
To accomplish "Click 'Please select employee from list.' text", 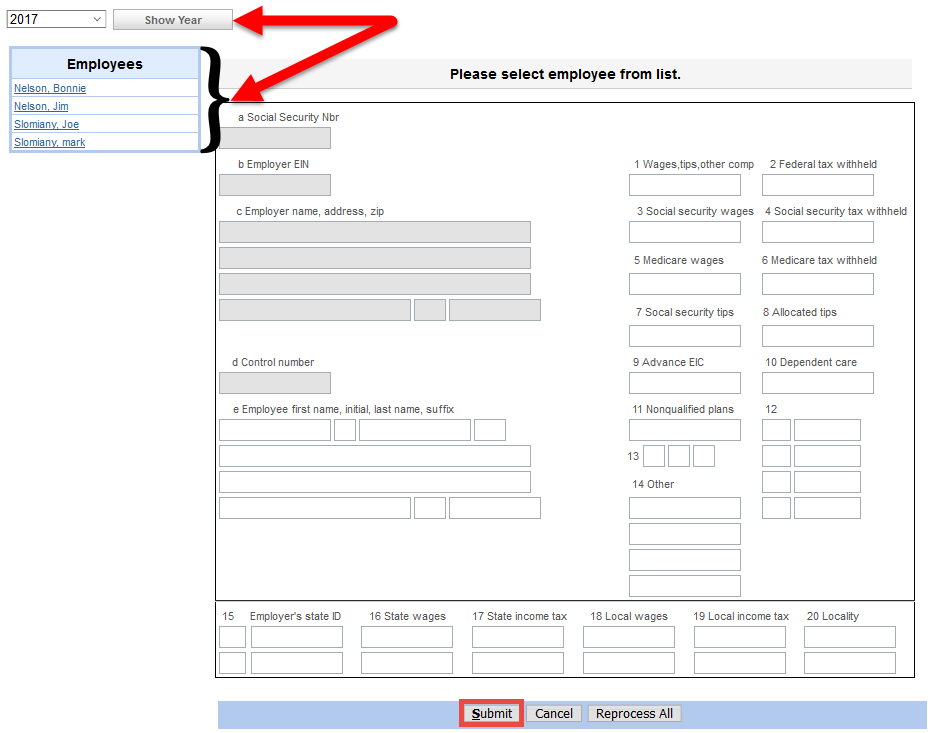I will pos(565,74).
